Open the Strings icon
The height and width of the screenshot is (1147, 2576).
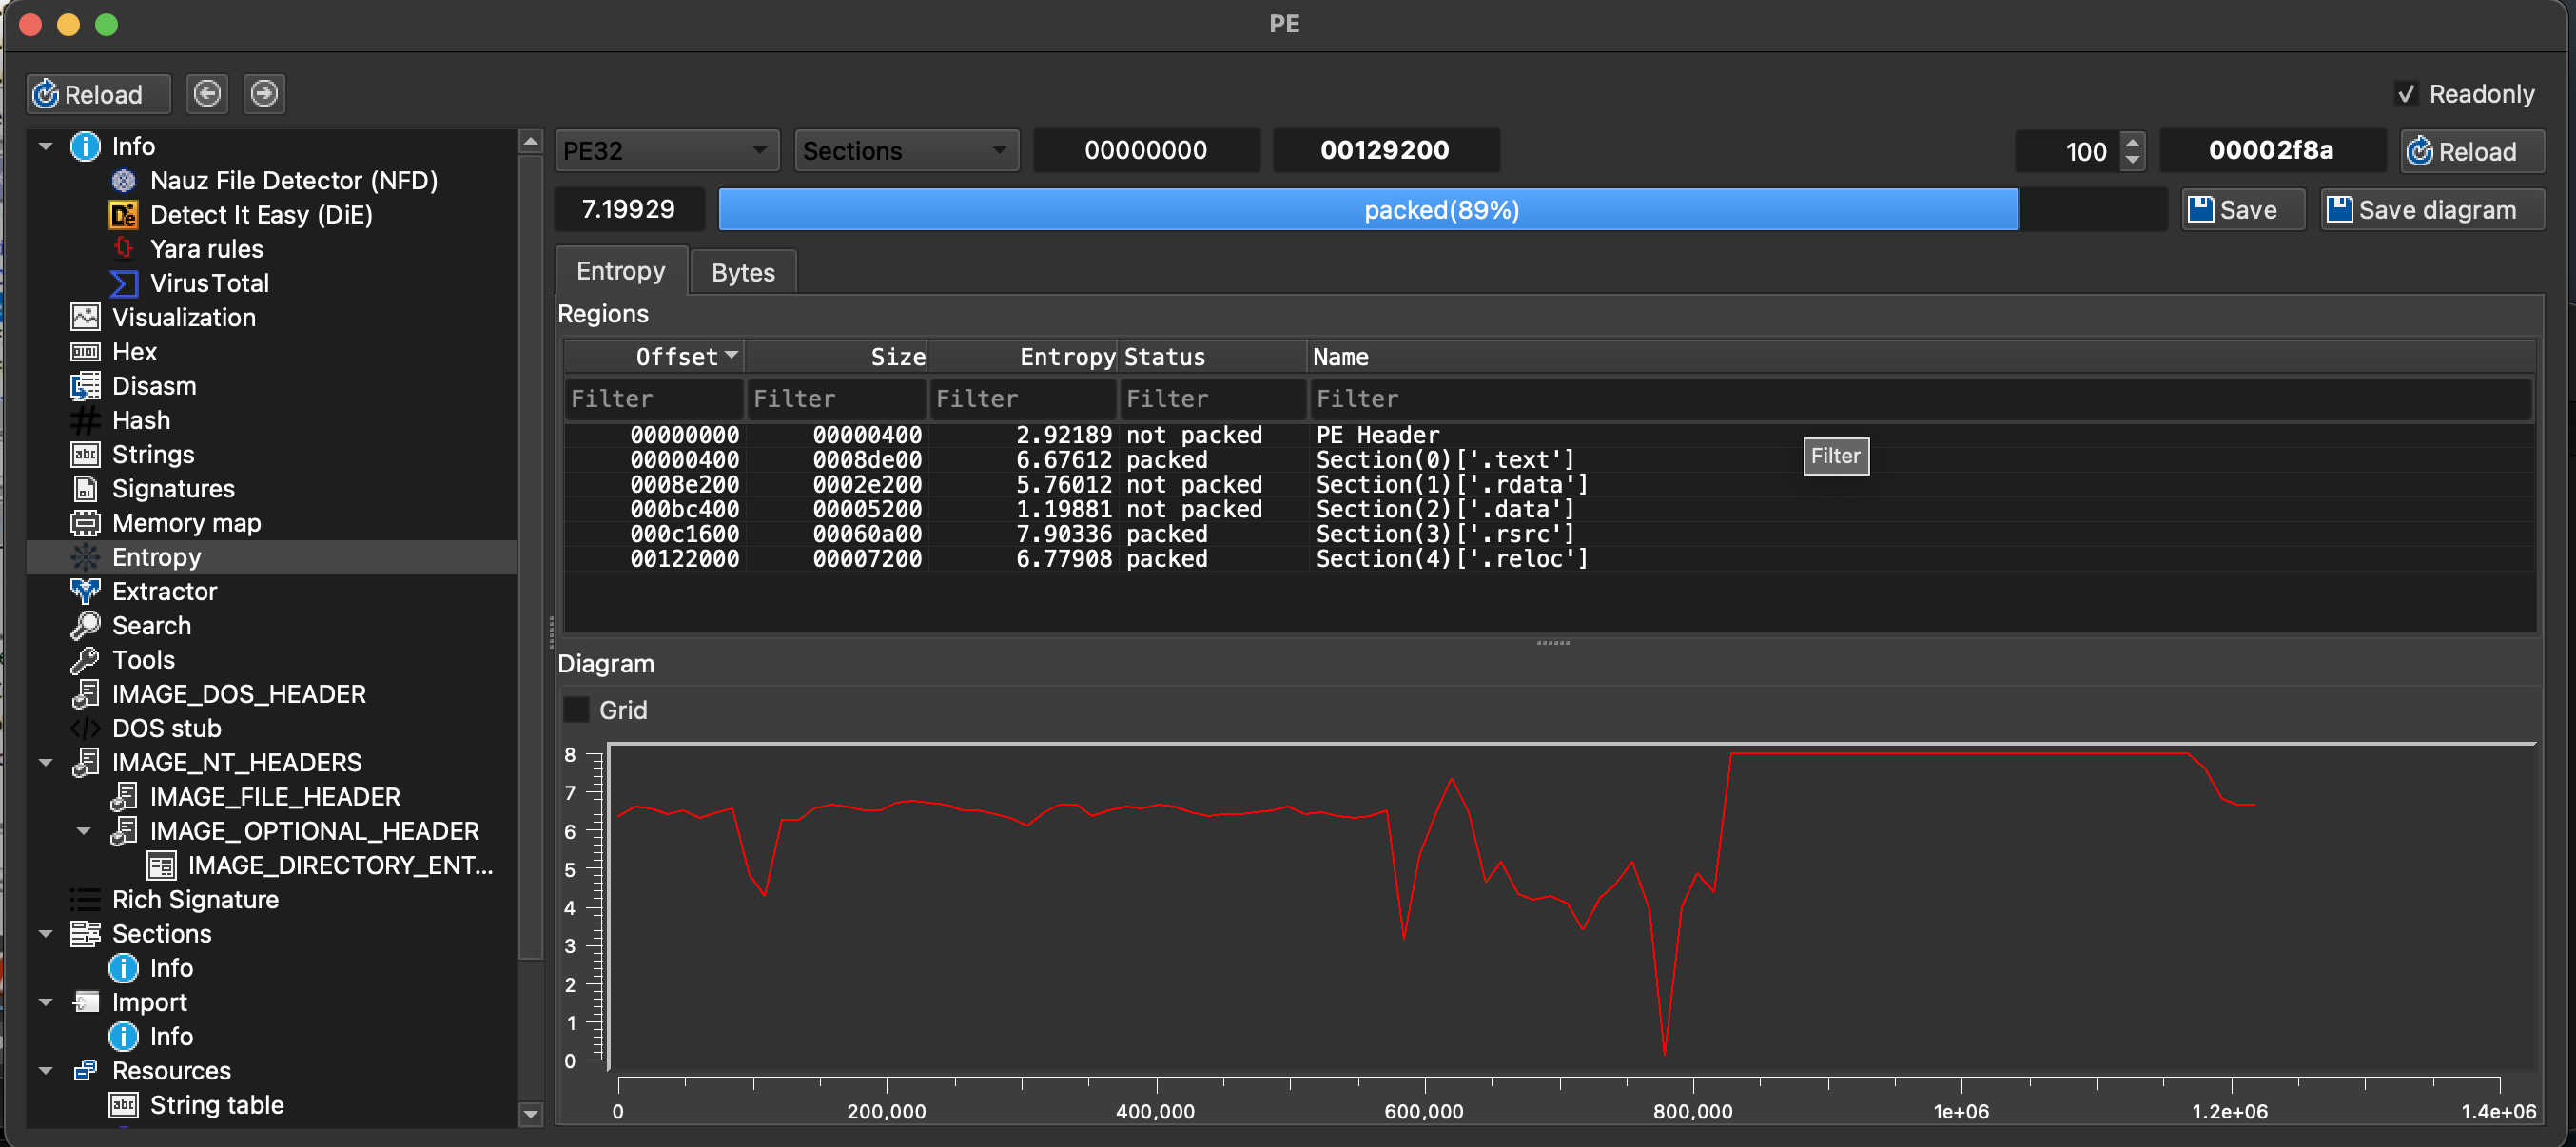(85, 454)
